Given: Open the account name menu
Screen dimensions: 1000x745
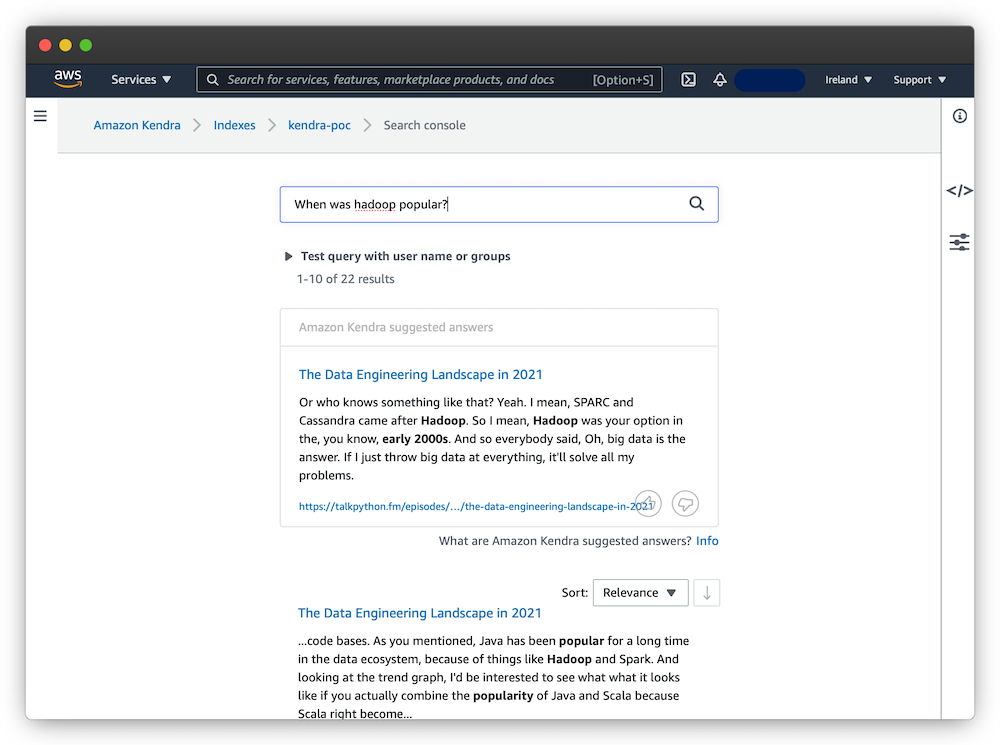Looking at the screenshot, I should (769, 80).
